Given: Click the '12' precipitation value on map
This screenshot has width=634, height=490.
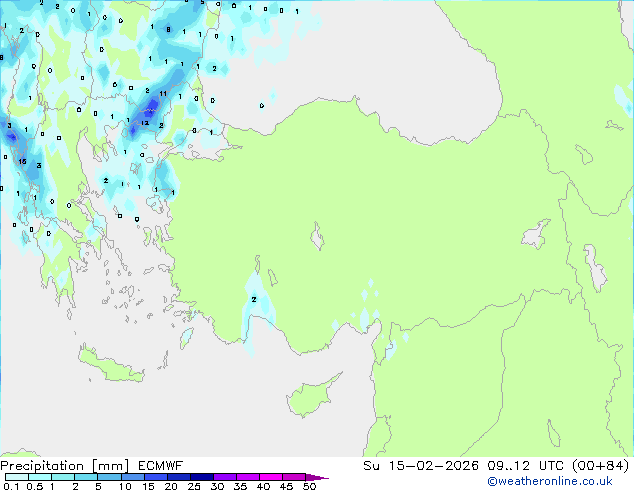Looking at the screenshot, I should 145,123.
